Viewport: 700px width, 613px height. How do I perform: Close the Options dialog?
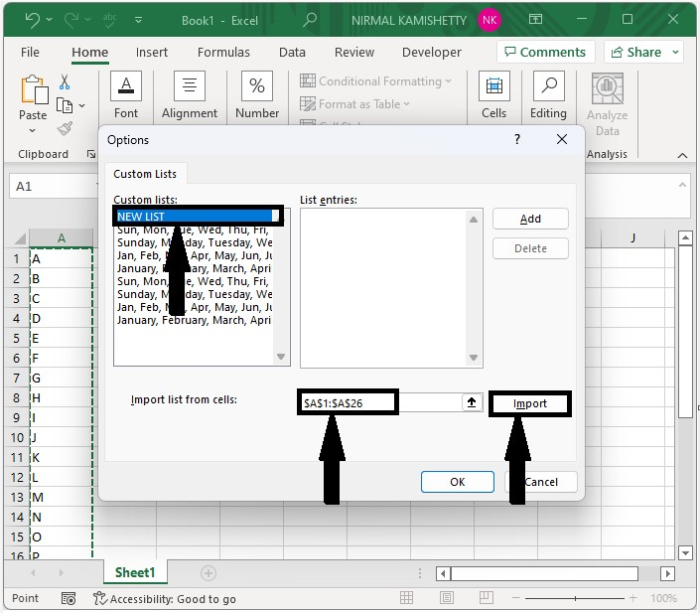point(562,139)
